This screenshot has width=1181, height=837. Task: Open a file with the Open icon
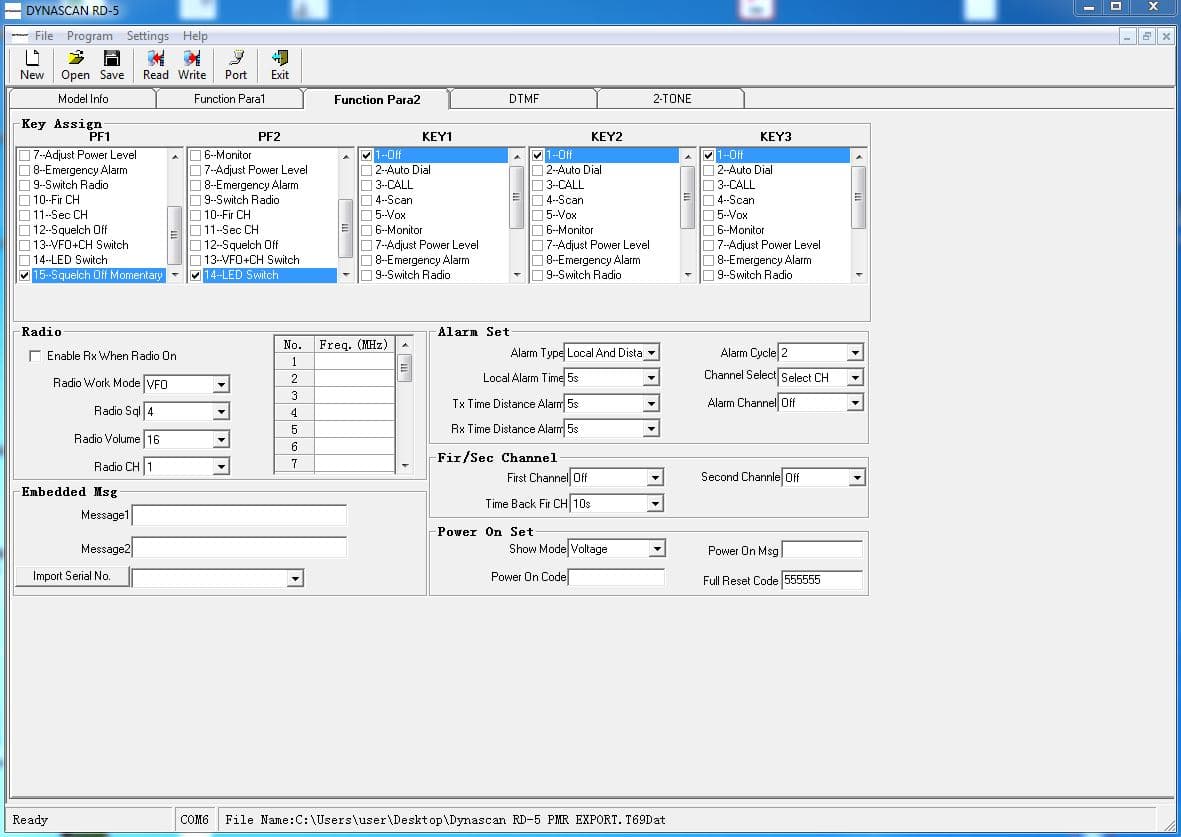75,65
